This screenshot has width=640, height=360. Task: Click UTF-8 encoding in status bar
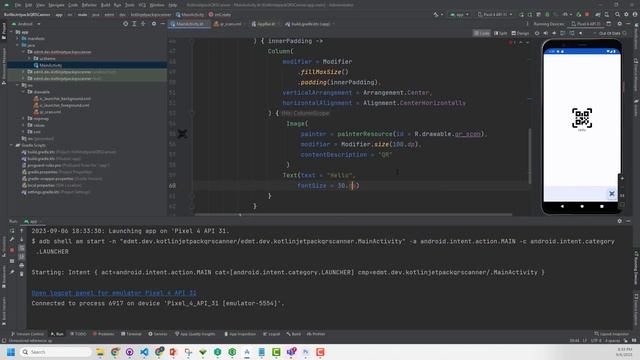pos(596,340)
